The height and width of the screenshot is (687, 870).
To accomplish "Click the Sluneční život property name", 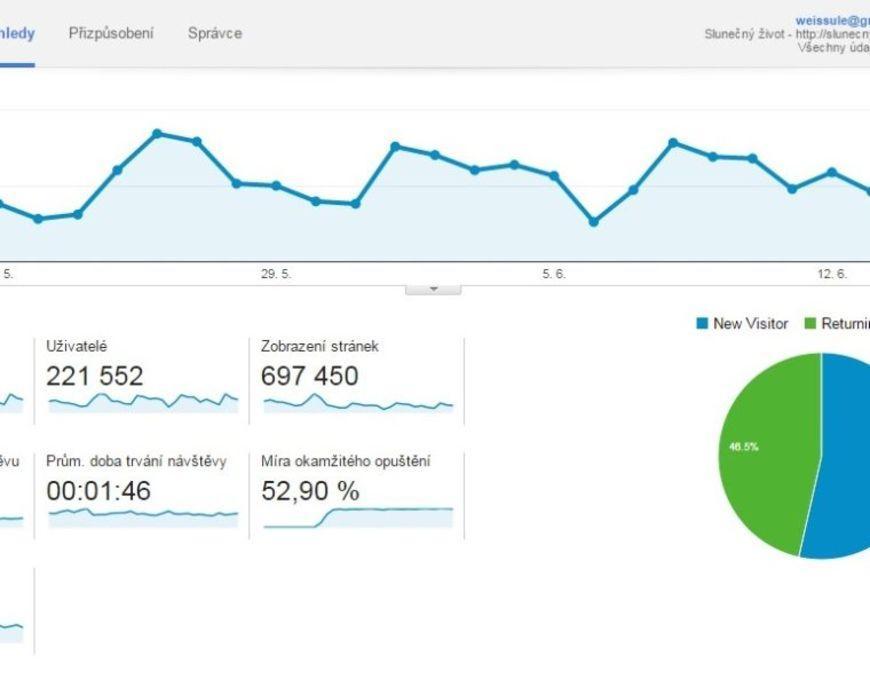I will pyautogui.click(x=746, y=34).
